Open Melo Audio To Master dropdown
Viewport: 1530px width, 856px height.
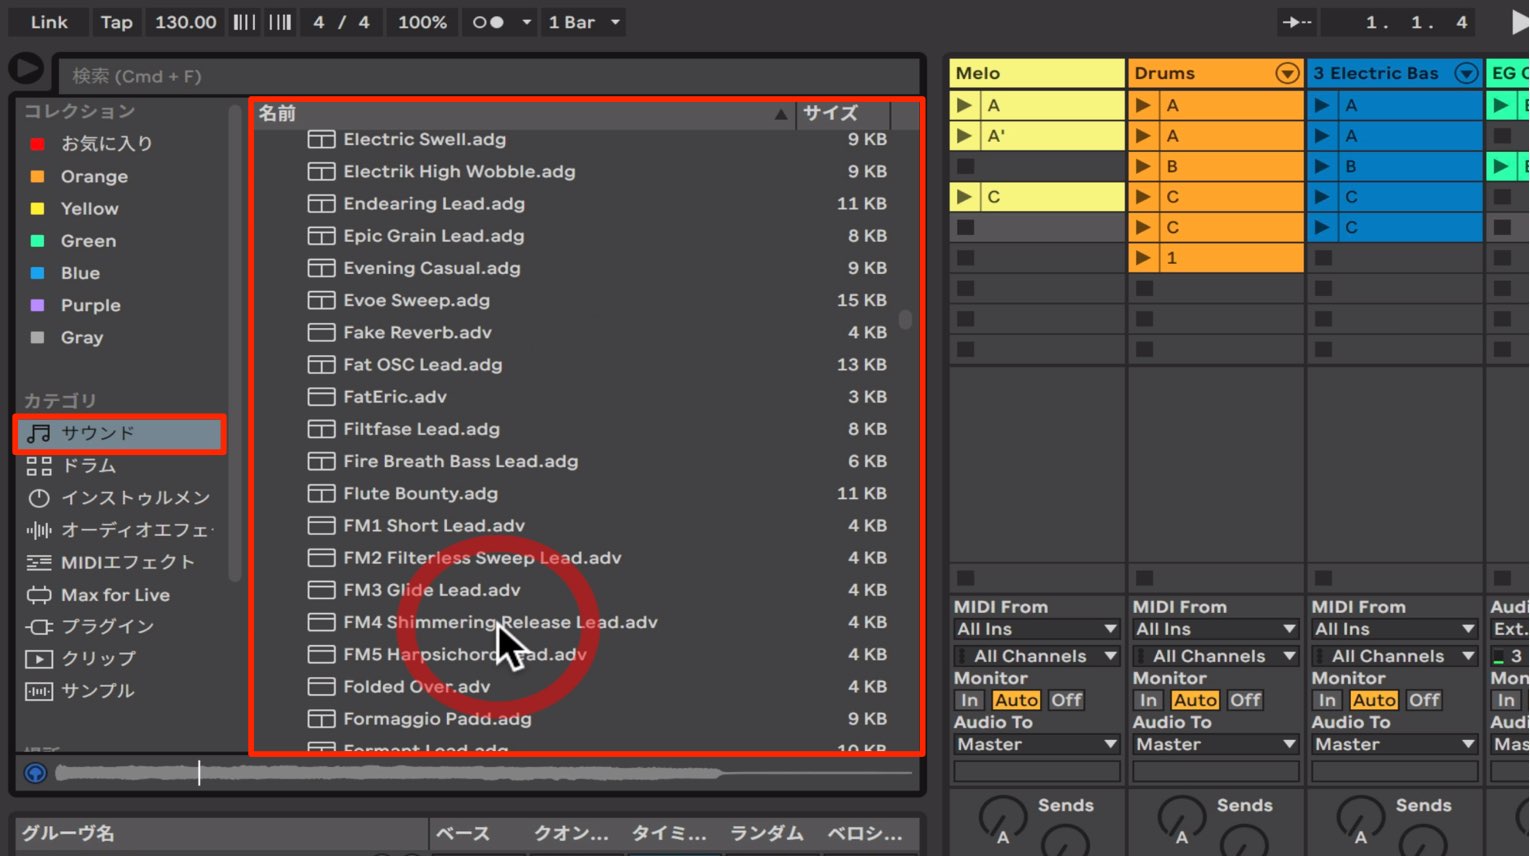pos(1037,744)
